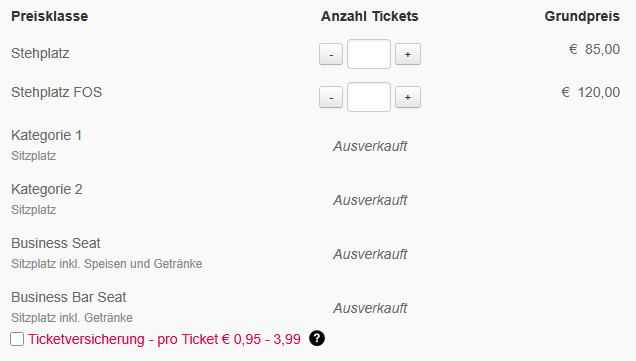Click the Kategorie 2 Sitzplatz entry
The image size is (636, 361).
point(47,199)
